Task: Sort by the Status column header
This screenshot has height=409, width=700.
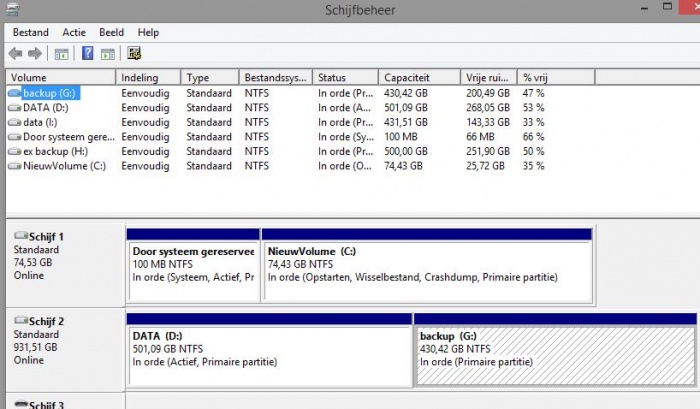Action: pyautogui.click(x=346, y=77)
